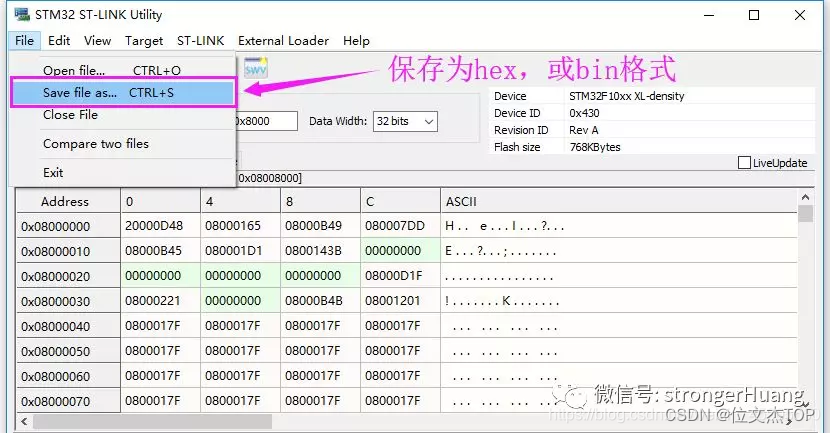Click the ASCII column header

pos(618,201)
